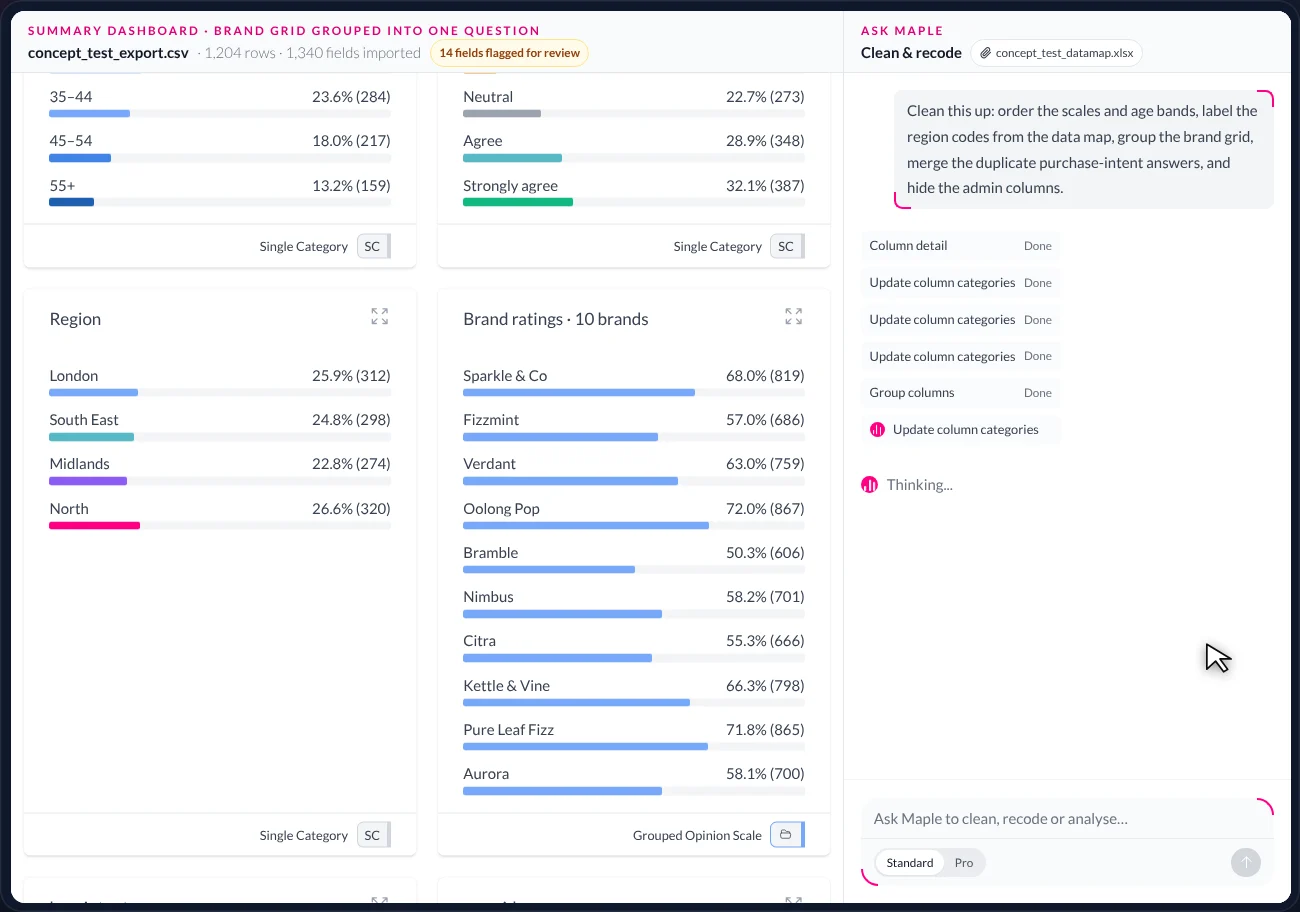
Task: Click the concept_test_export.csv file name
Action: click(108, 53)
